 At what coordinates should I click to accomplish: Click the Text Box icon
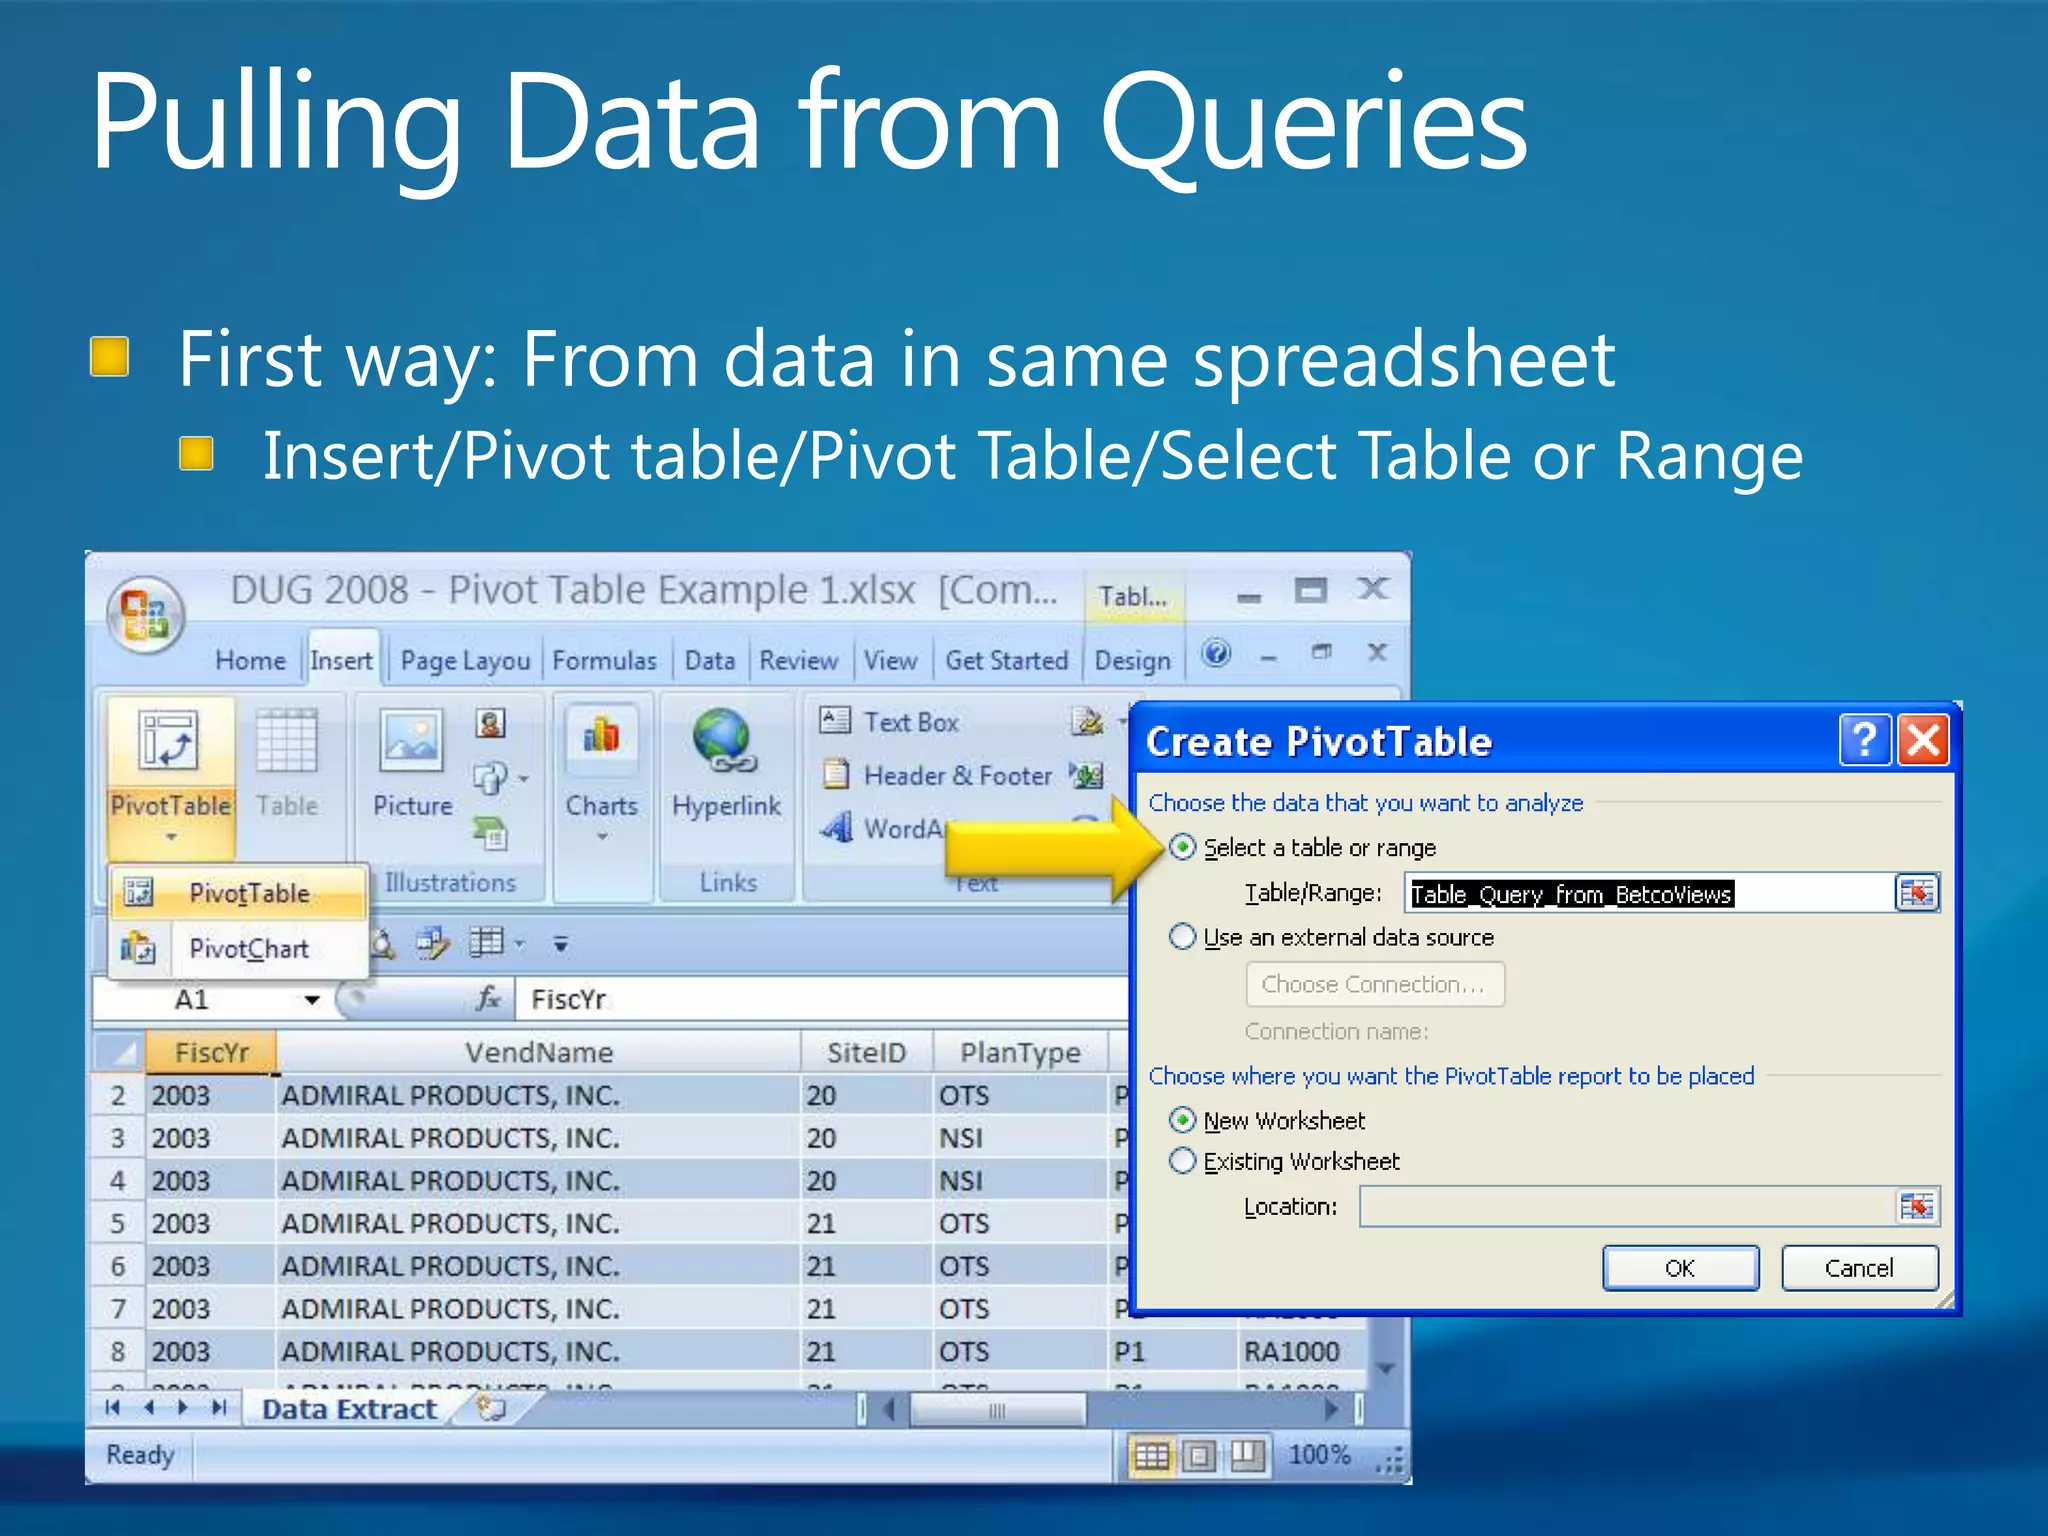click(x=835, y=720)
